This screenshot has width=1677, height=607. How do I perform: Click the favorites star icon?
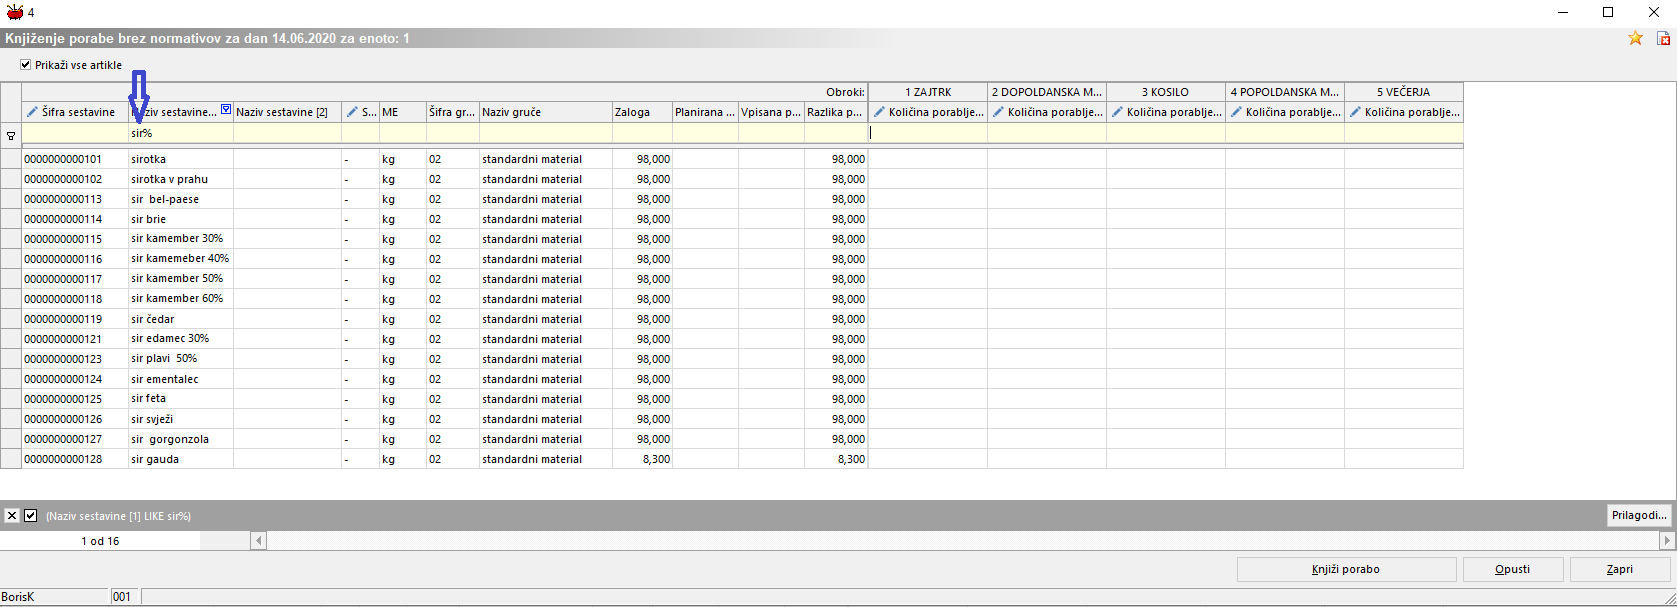[1635, 38]
